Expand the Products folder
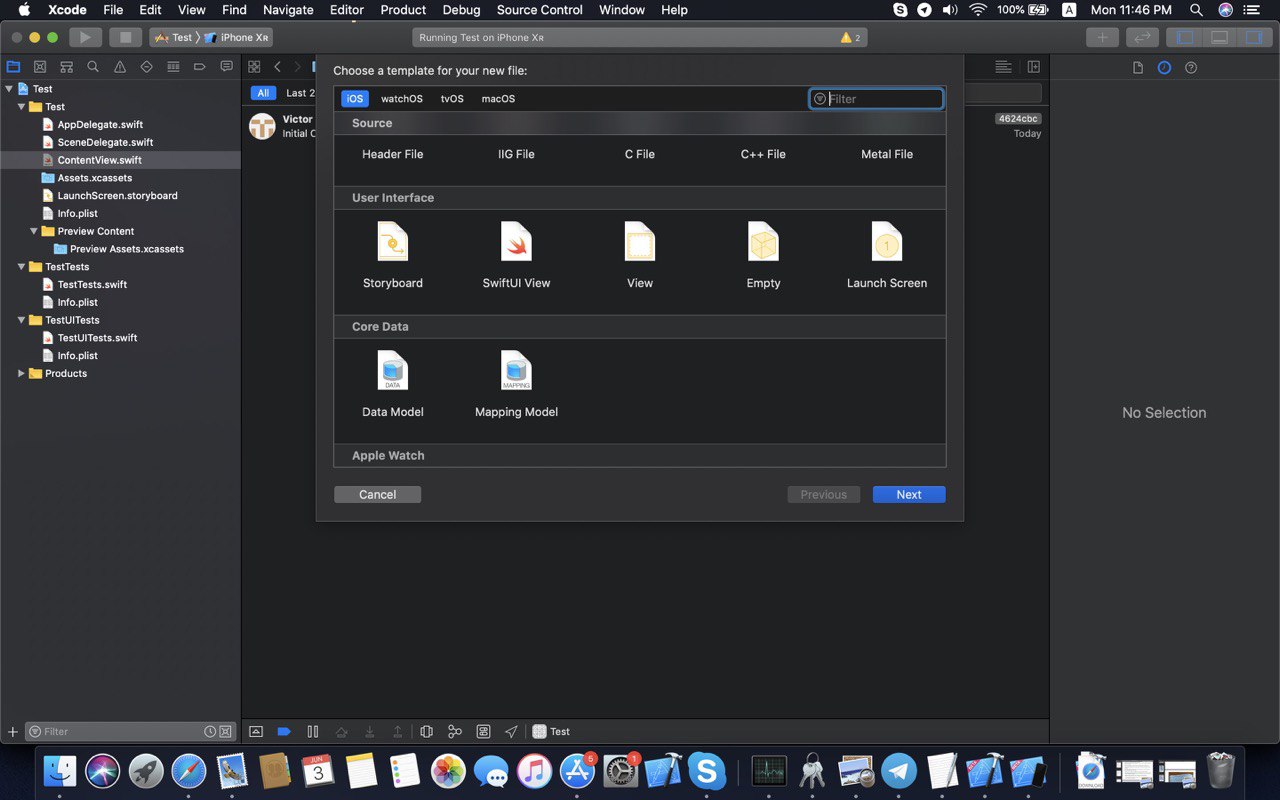The height and width of the screenshot is (800, 1280). (21, 373)
